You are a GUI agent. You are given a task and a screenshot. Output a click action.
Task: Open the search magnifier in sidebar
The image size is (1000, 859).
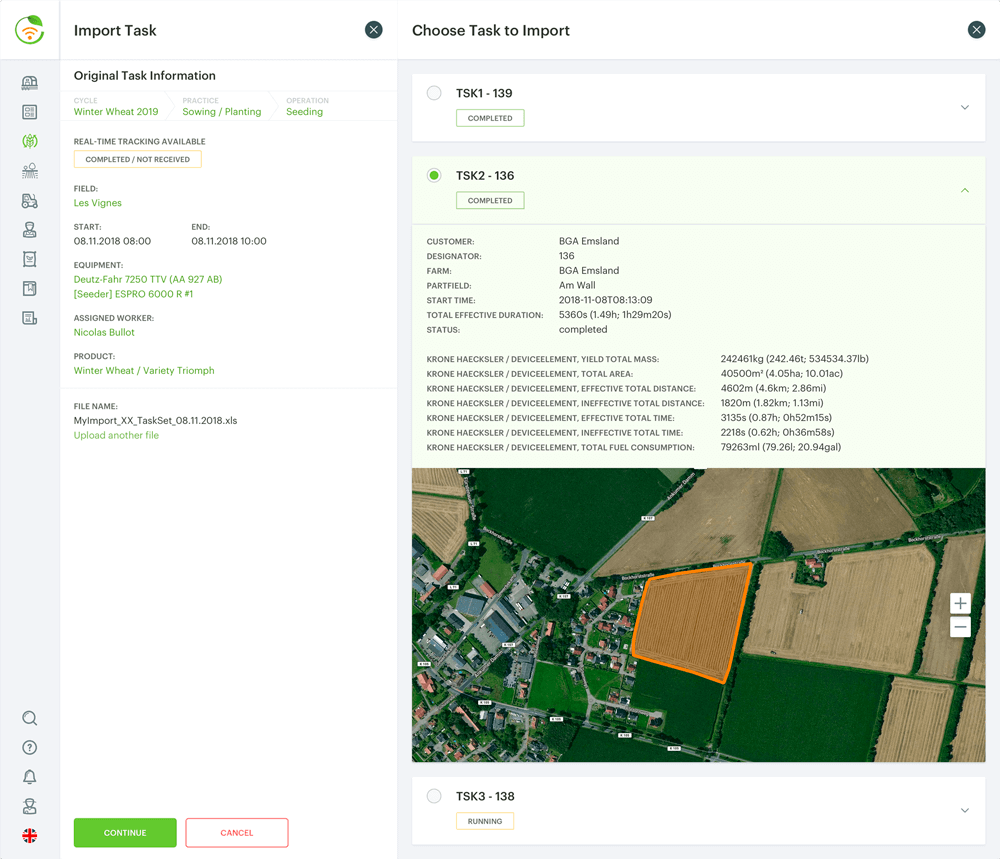click(x=30, y=718)
